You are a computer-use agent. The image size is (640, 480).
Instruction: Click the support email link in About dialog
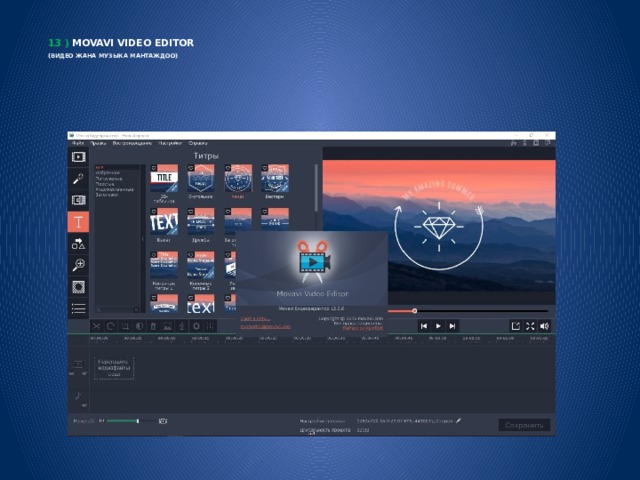click(x=266, y=327)
